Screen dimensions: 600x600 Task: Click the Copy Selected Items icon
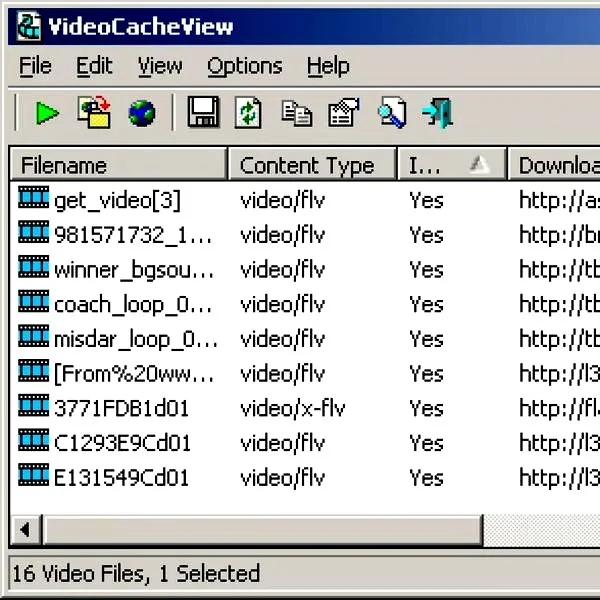coord(297,113)
